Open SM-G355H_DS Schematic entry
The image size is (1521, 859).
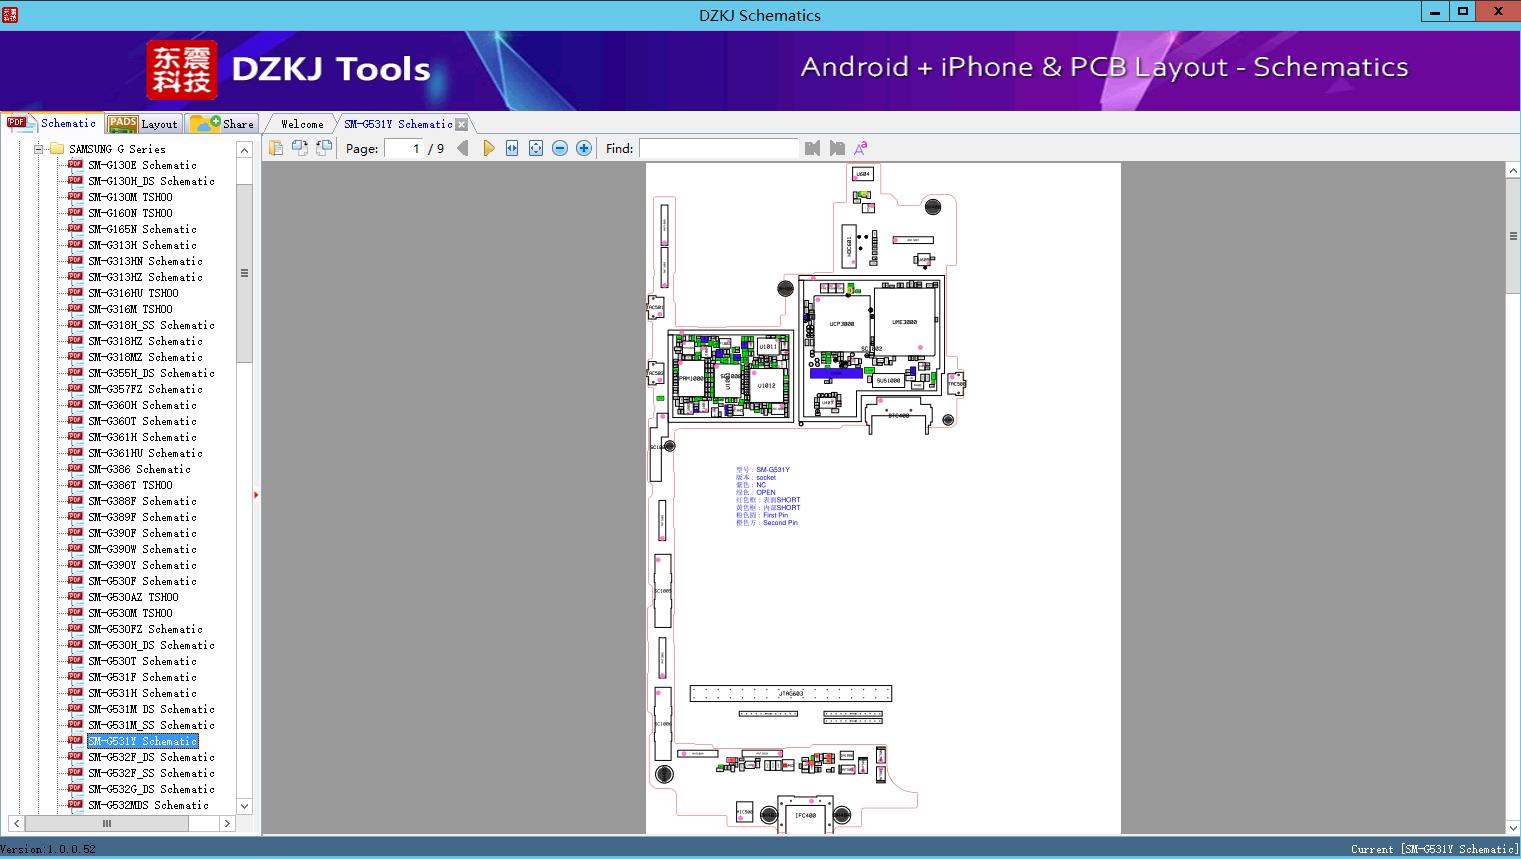pyautogui.click(x=151, y=373)
